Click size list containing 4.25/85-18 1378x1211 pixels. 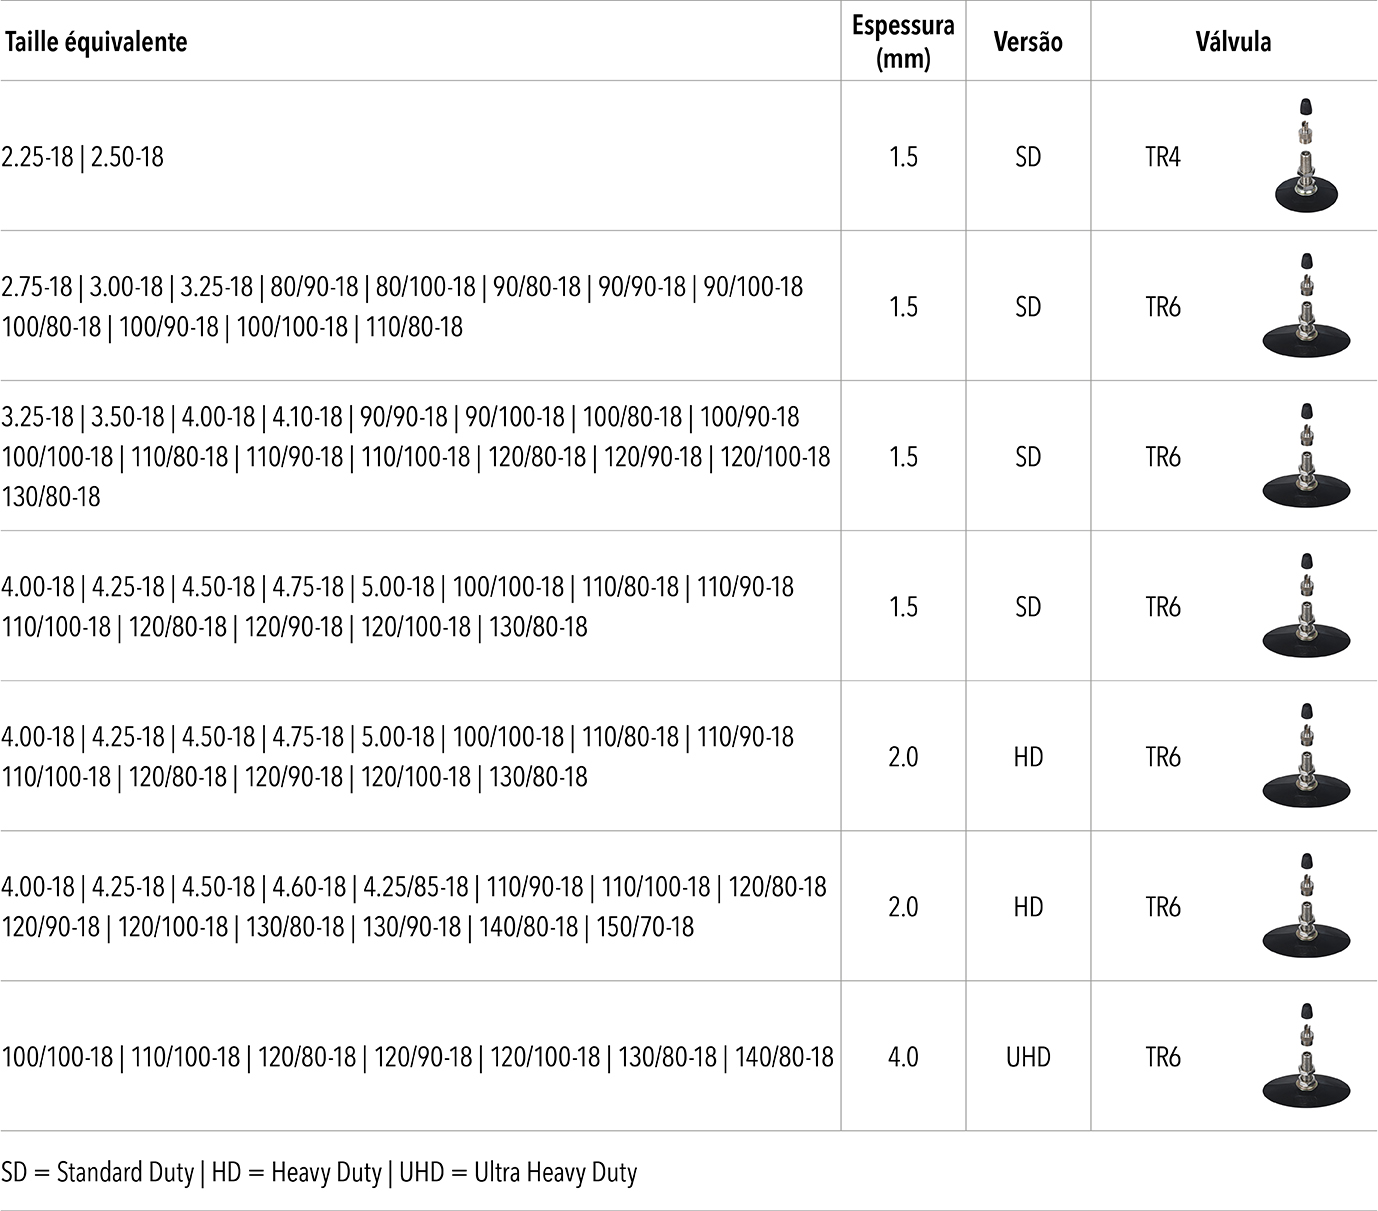coord(414,906)
